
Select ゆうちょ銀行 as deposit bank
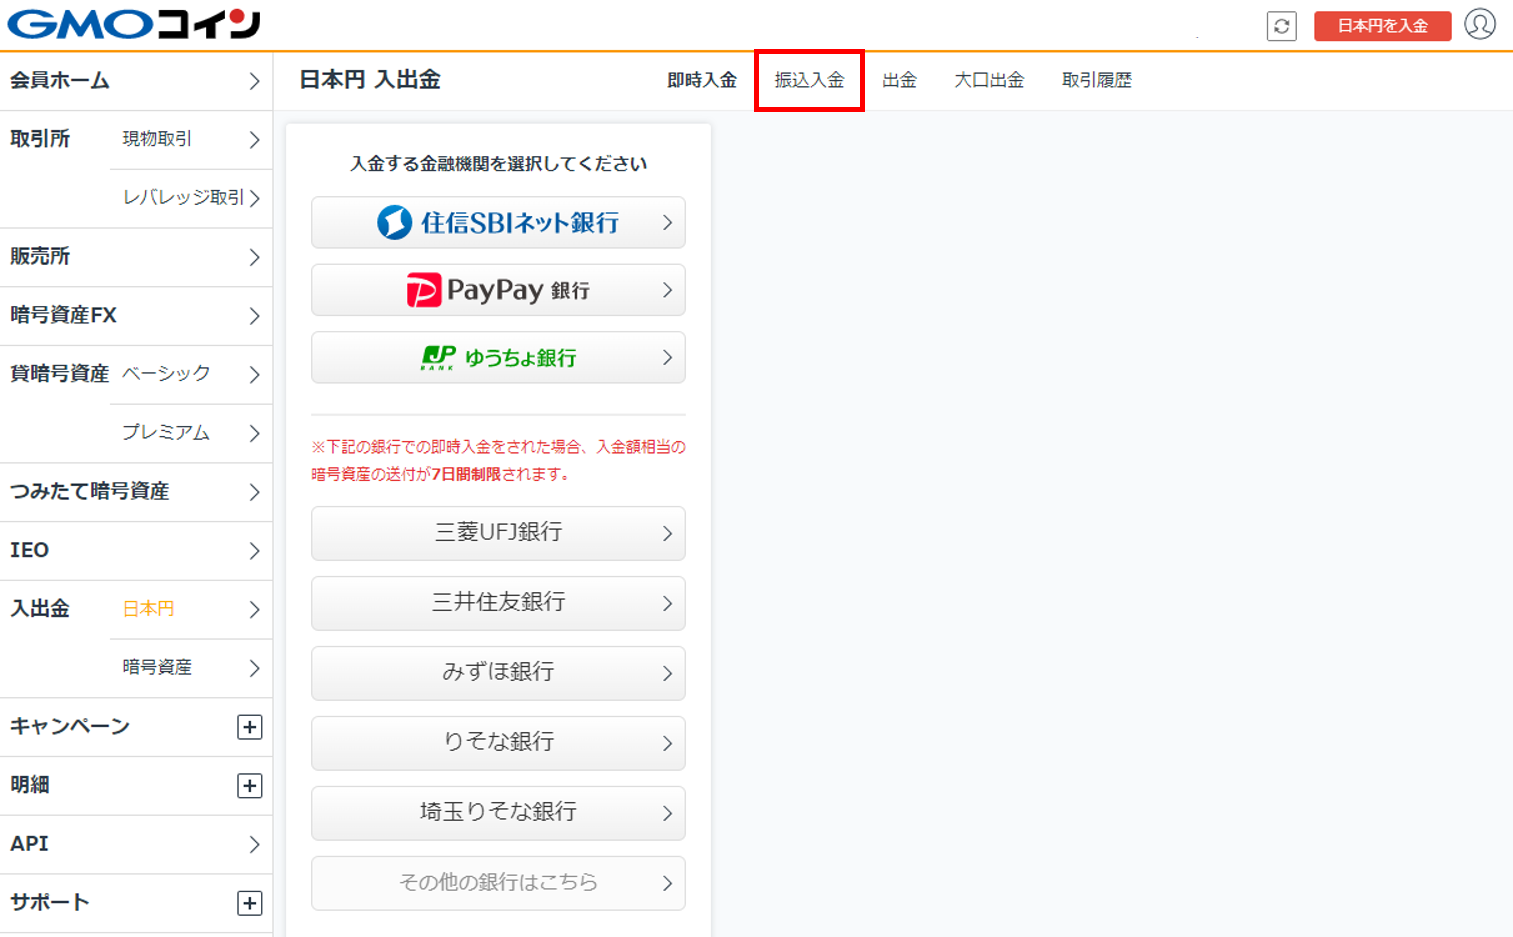(497, 357)
